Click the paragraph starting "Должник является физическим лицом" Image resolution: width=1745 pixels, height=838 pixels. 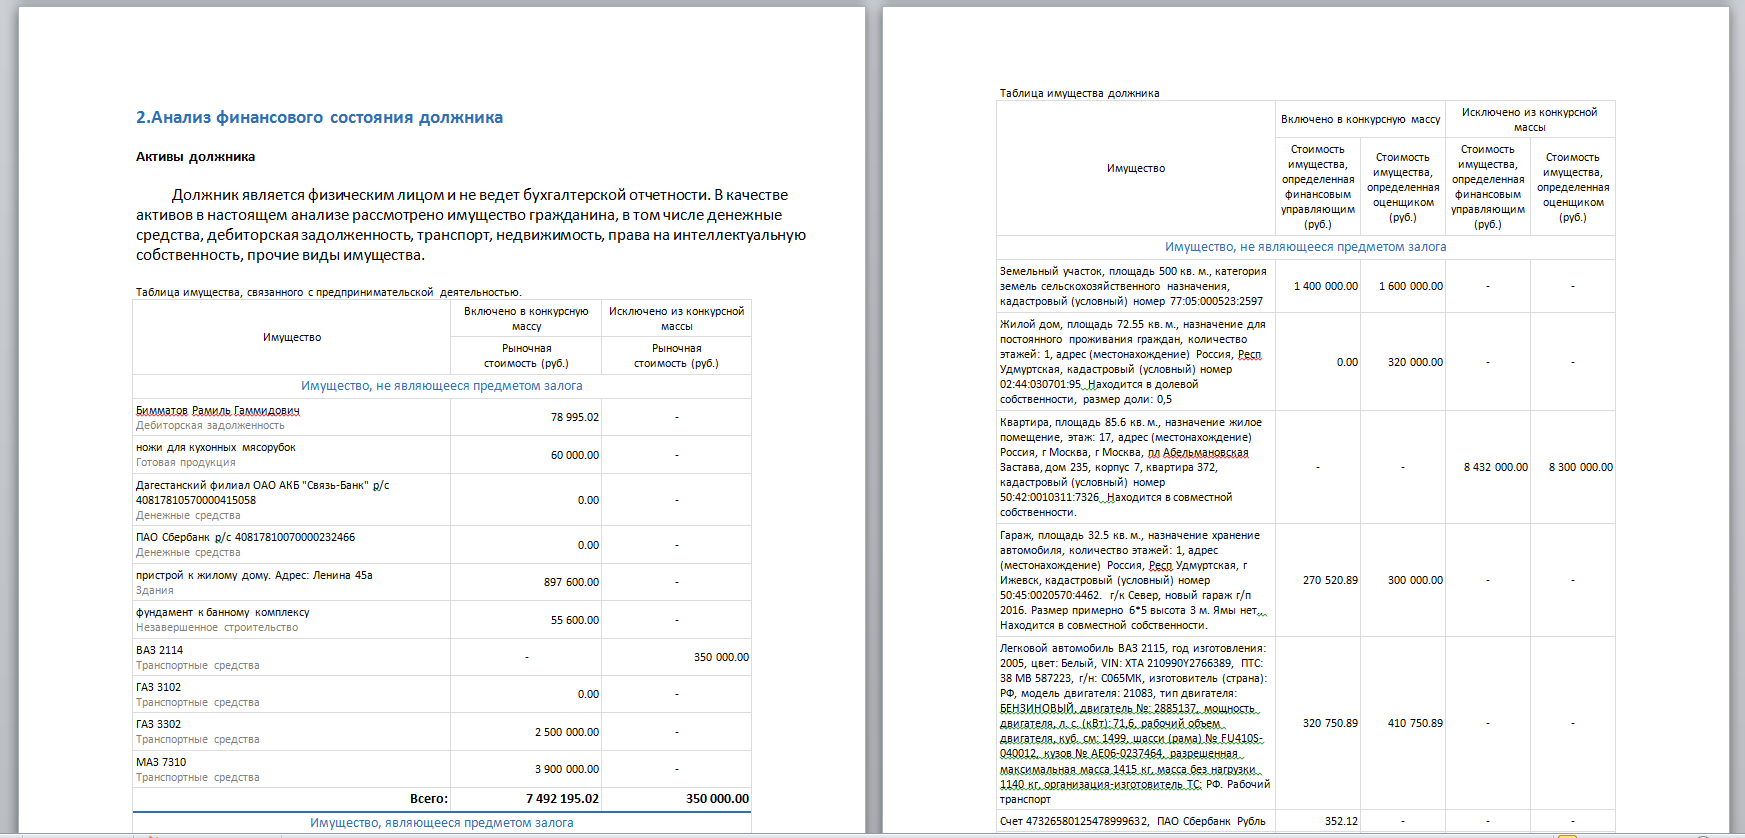pos(470,225)
